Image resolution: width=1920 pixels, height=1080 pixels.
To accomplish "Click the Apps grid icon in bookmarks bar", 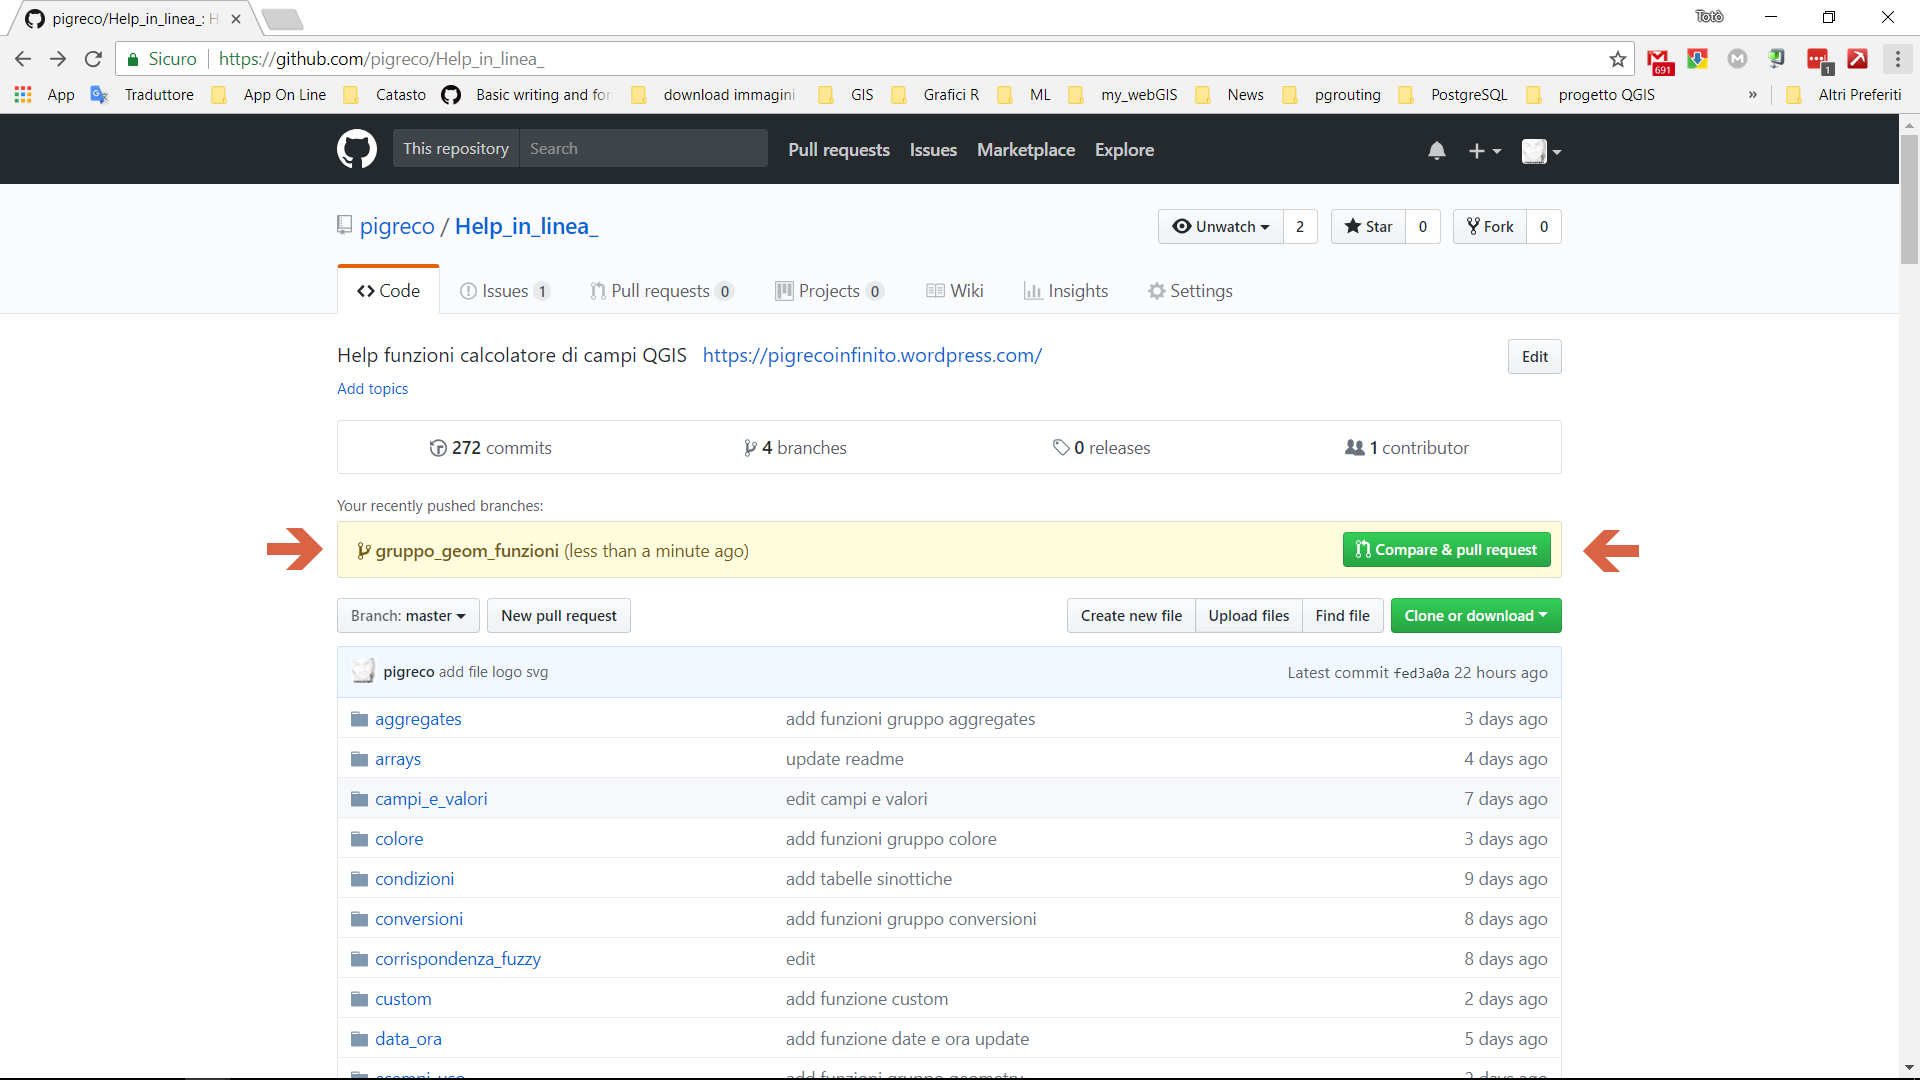I will 22,95.
